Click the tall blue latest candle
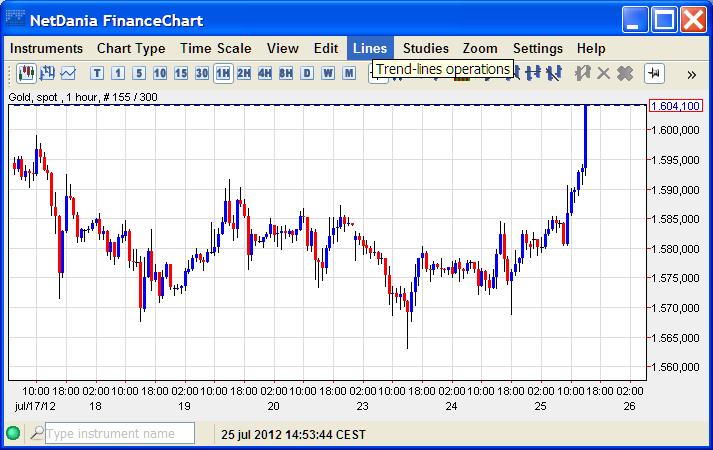The image size is (713, 450). coord(585,136)
